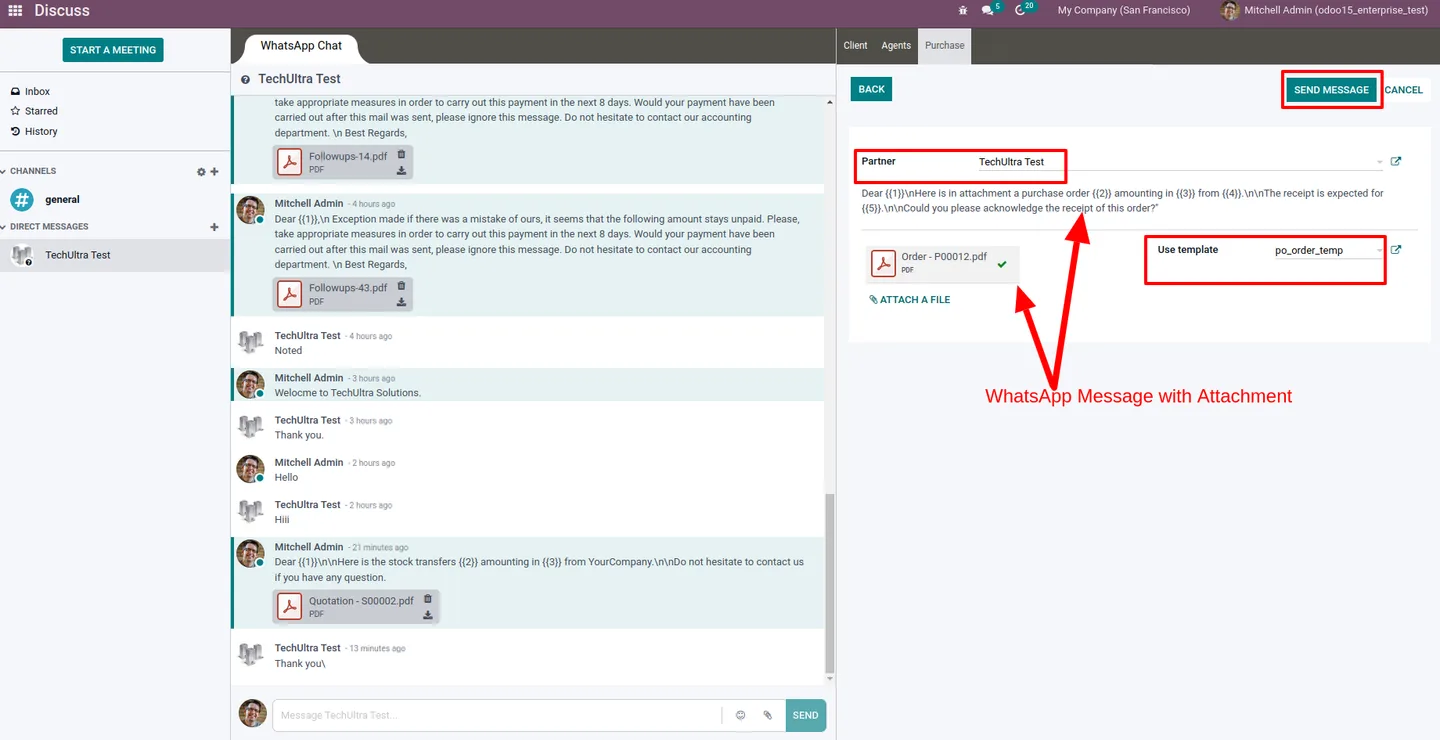Viewport: 1440px width, 740px height.
Task: Switch to the Purchase tab
Action: [x=945, y=46]
